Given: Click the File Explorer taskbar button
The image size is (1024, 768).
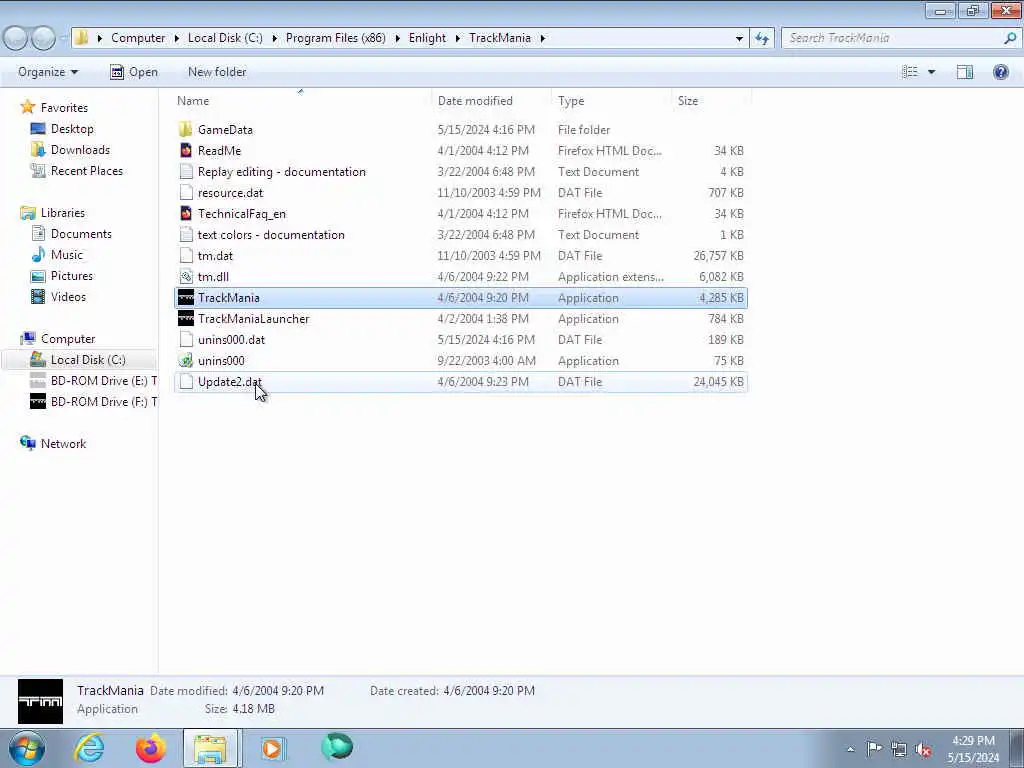Looking at the screenshot, I should click(x=211, y=748).
